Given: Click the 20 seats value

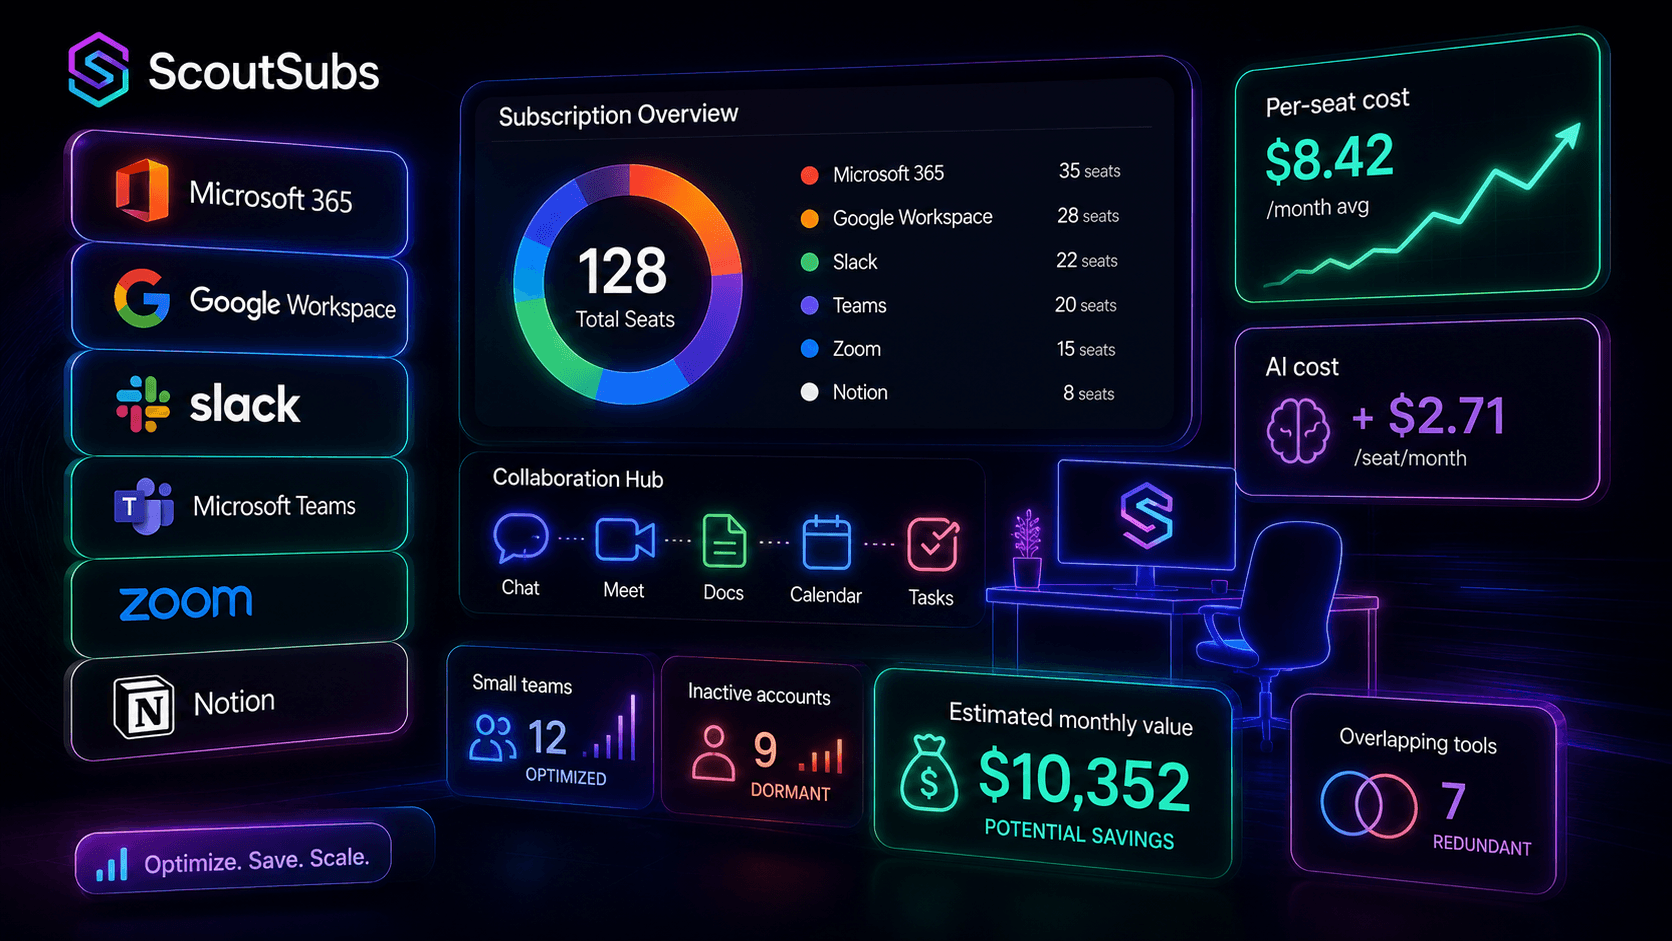Looking at the screenshot, I should pyautogui.click(x=1085, y=305).
